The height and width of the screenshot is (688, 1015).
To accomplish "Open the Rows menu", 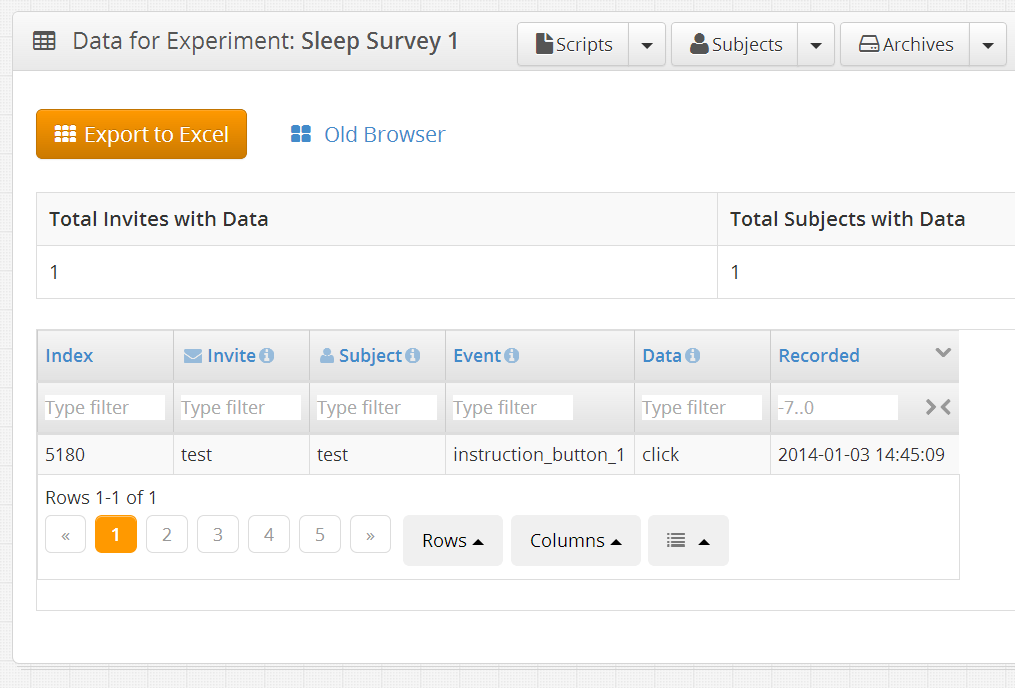I will tap(452, 540).
